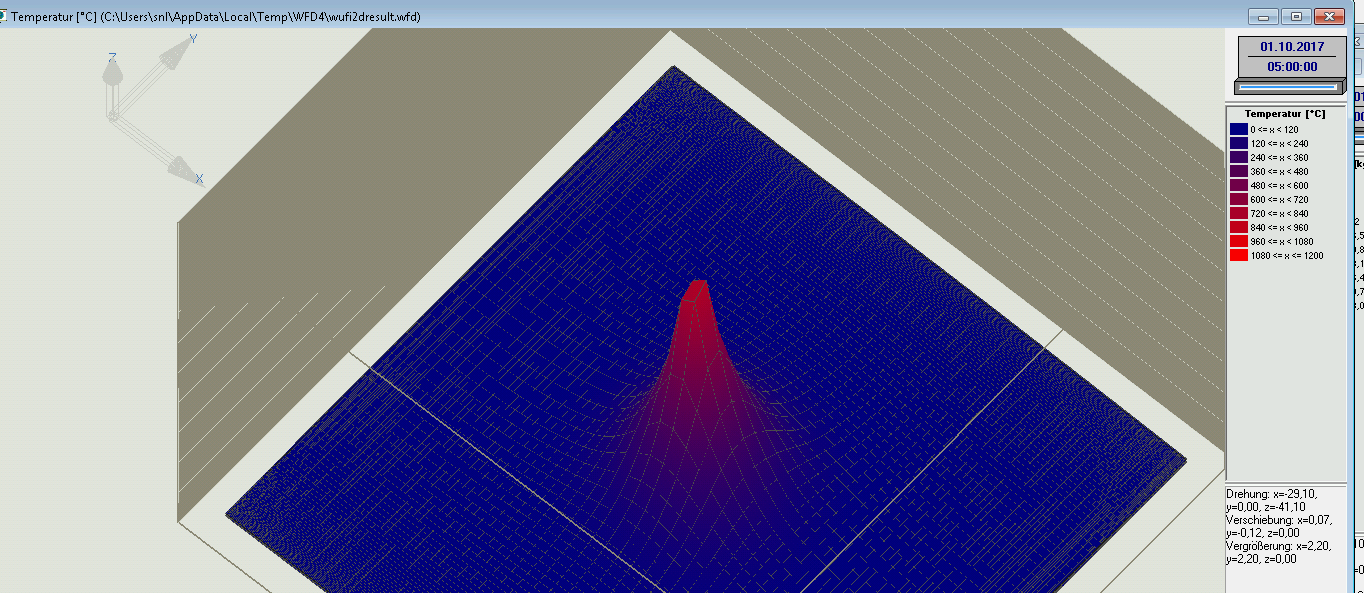Click the time progress bar under 05:00:00
Viewport: 1364px width, 593px height.
(1292, 88)
